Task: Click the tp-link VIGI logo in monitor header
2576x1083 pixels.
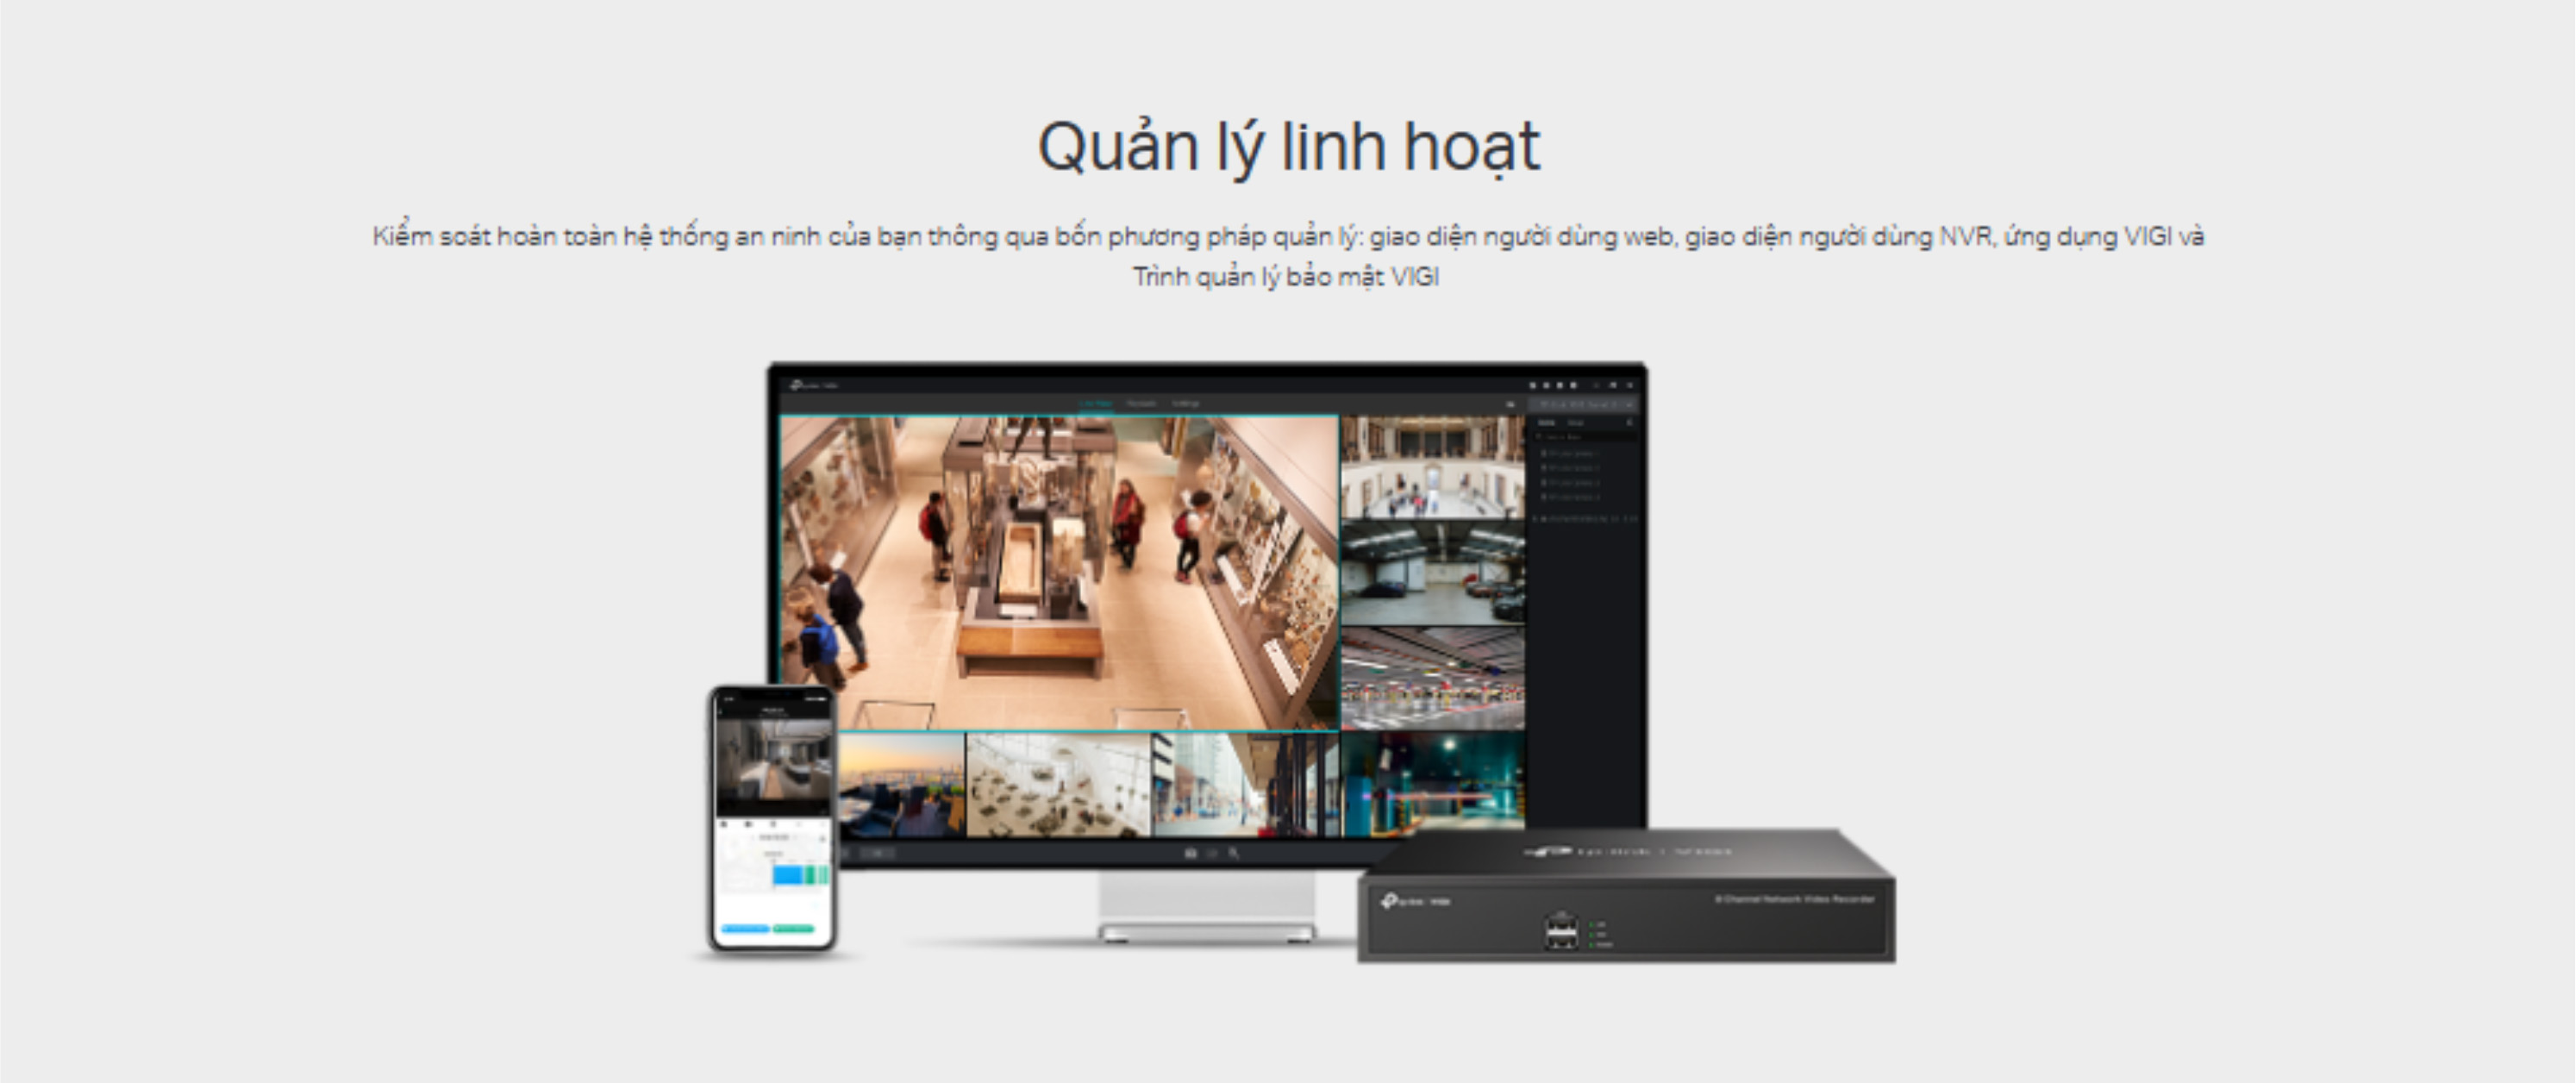Action: point(813,385)
